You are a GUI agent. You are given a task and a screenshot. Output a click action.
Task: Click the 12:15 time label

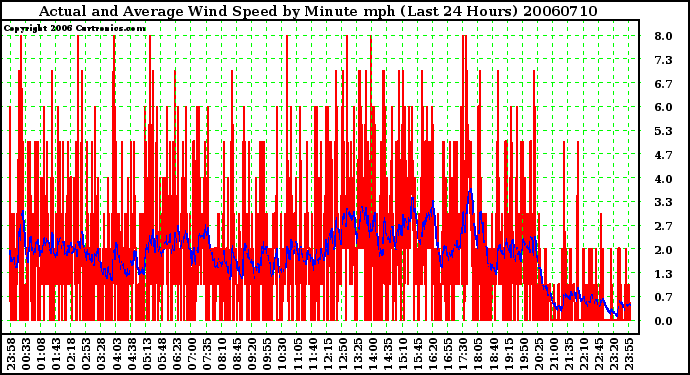[327, 354]
